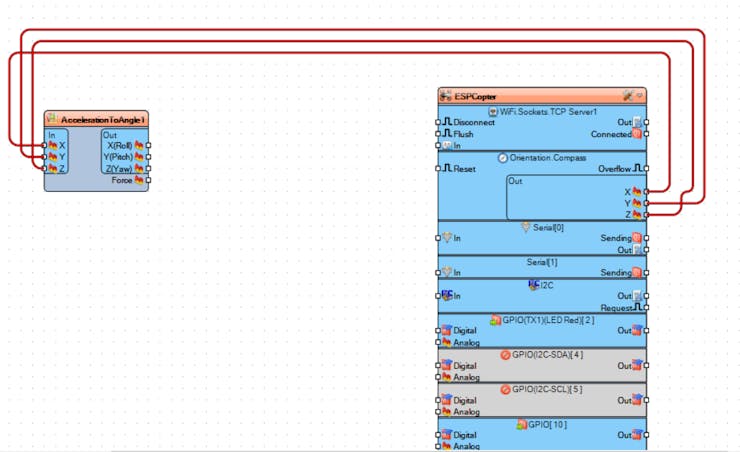Expand ESPCopter header dropdown arrow
Screen dimensions: 740x452
coord(640,96)
